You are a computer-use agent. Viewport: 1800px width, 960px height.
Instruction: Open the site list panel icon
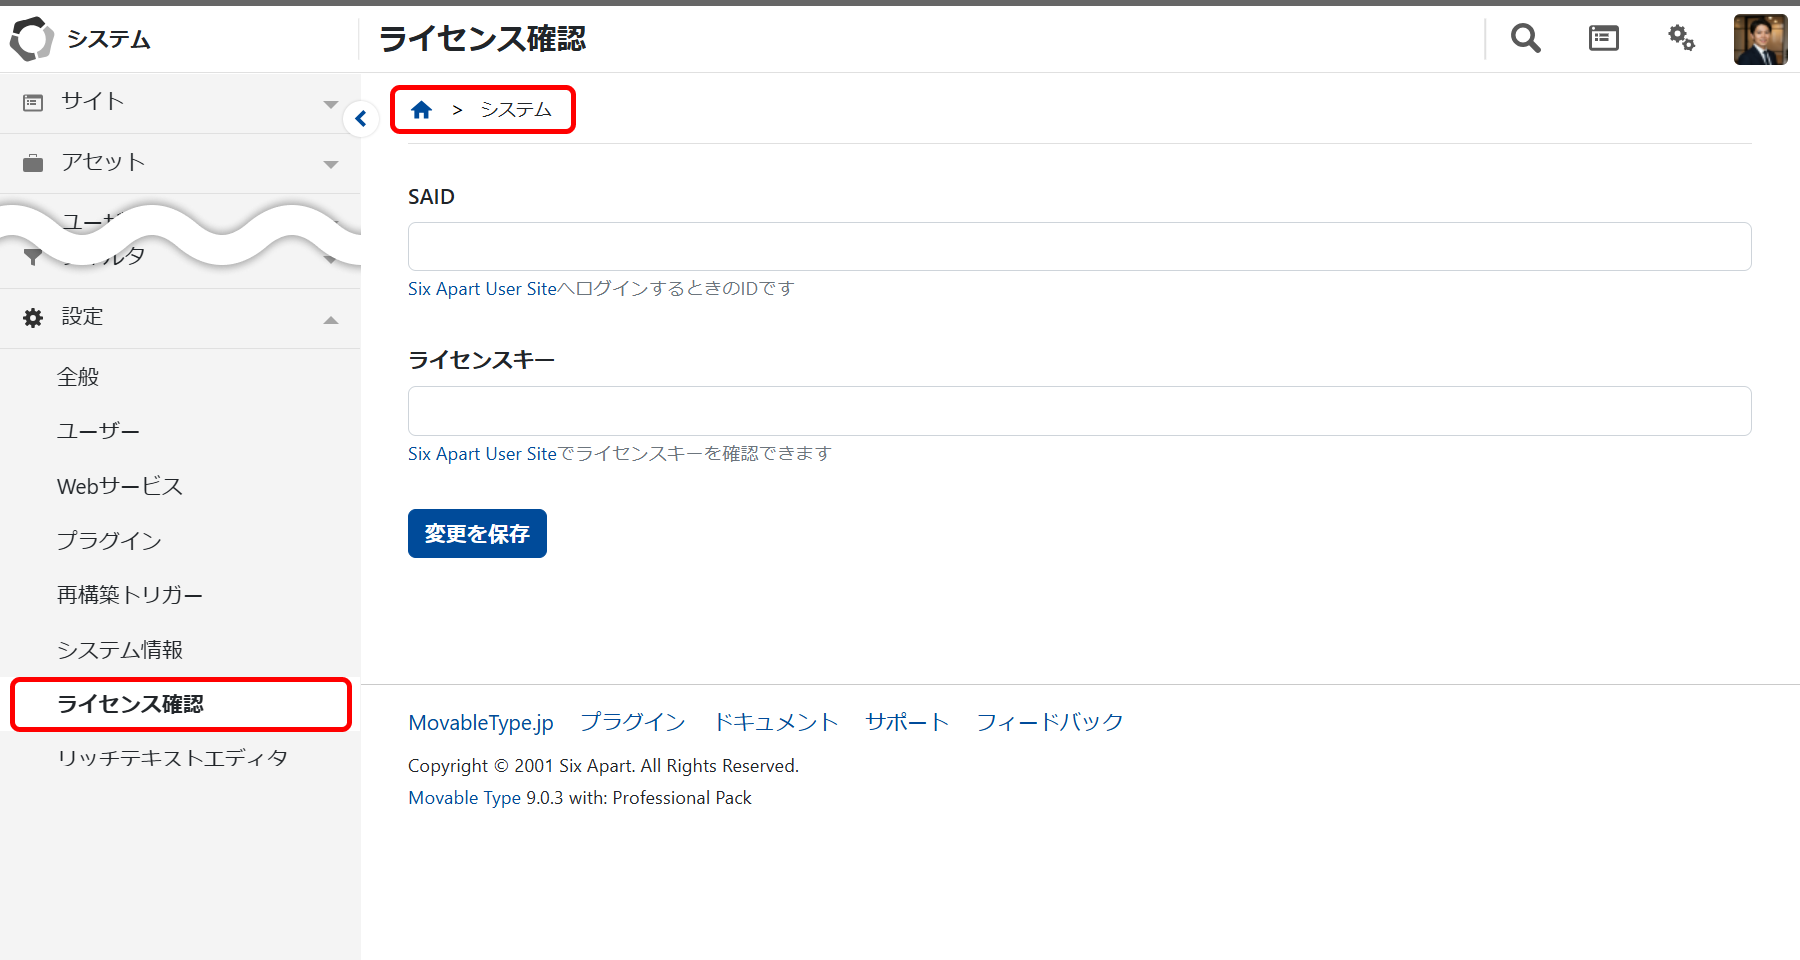pos(1603,39)
